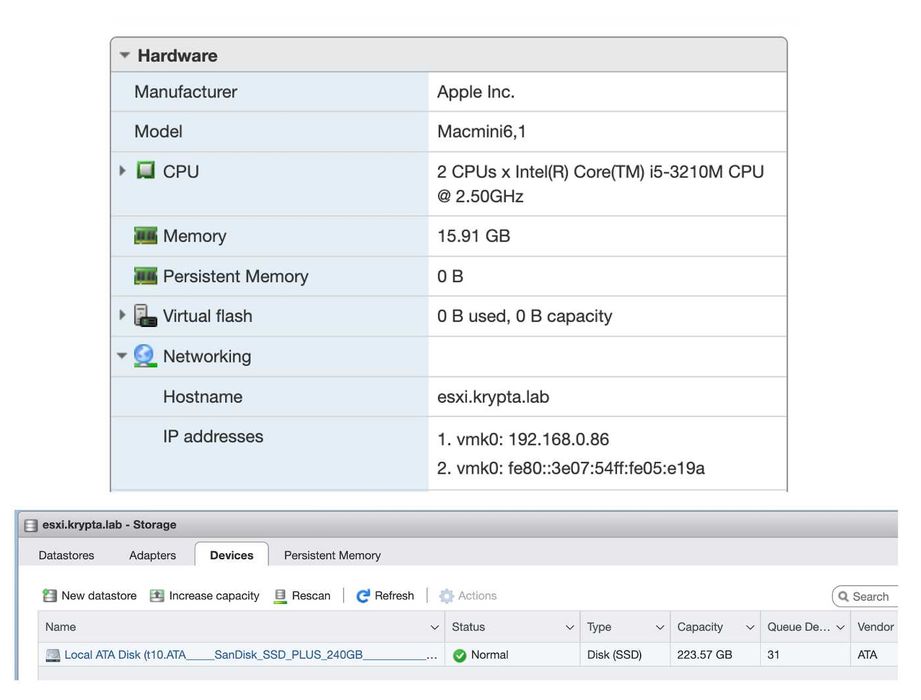Viewport: 921px width, 700px height.
Task: Open the Persistent Memory tab
Action: click(332, 555)
